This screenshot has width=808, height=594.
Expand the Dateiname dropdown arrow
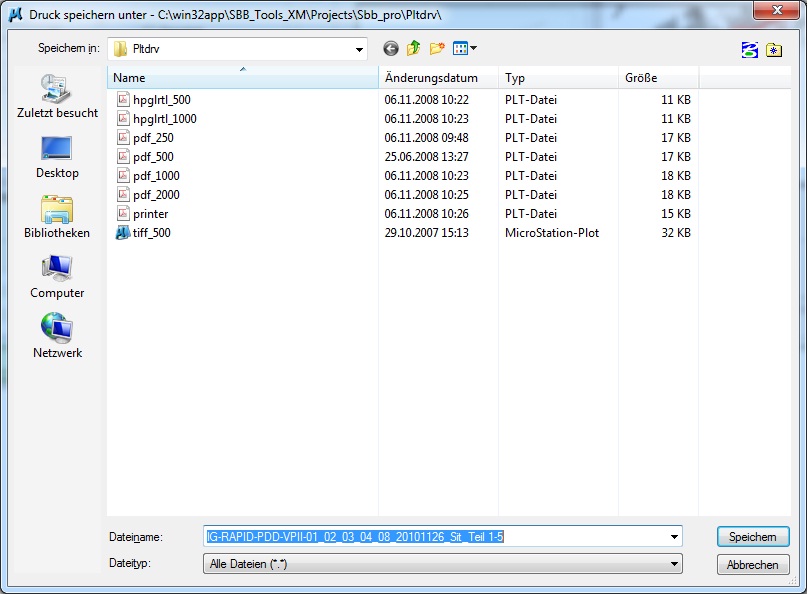674,537
